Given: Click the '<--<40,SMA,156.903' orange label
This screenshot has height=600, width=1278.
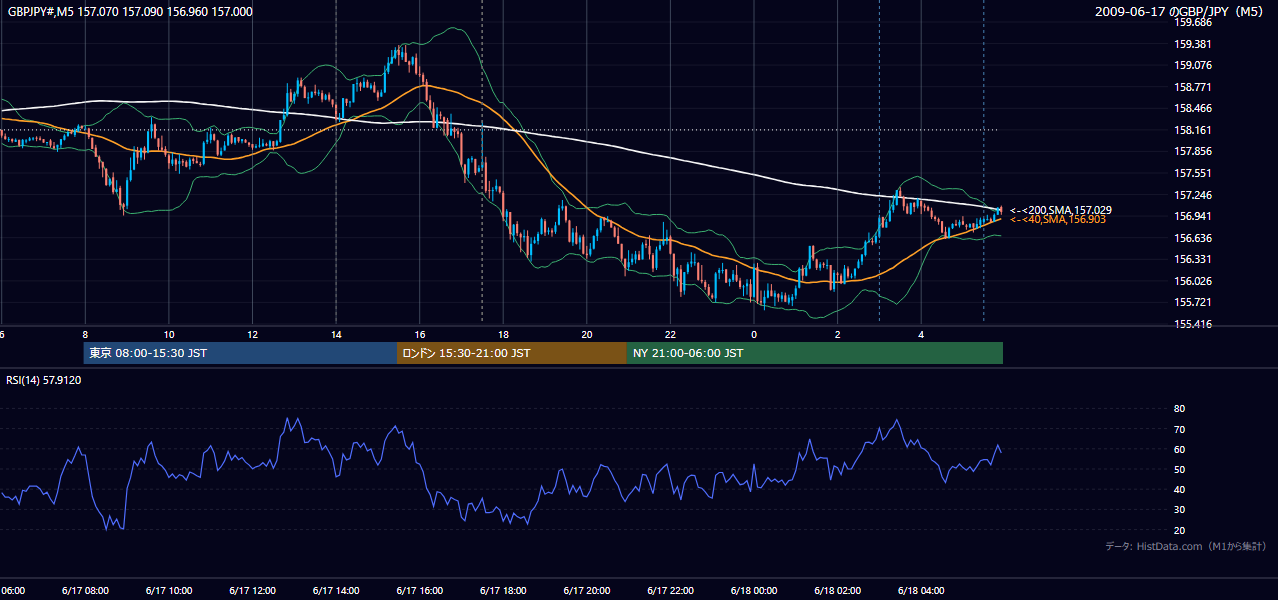Looking at the screenshot, I should tap(1057, 219).
